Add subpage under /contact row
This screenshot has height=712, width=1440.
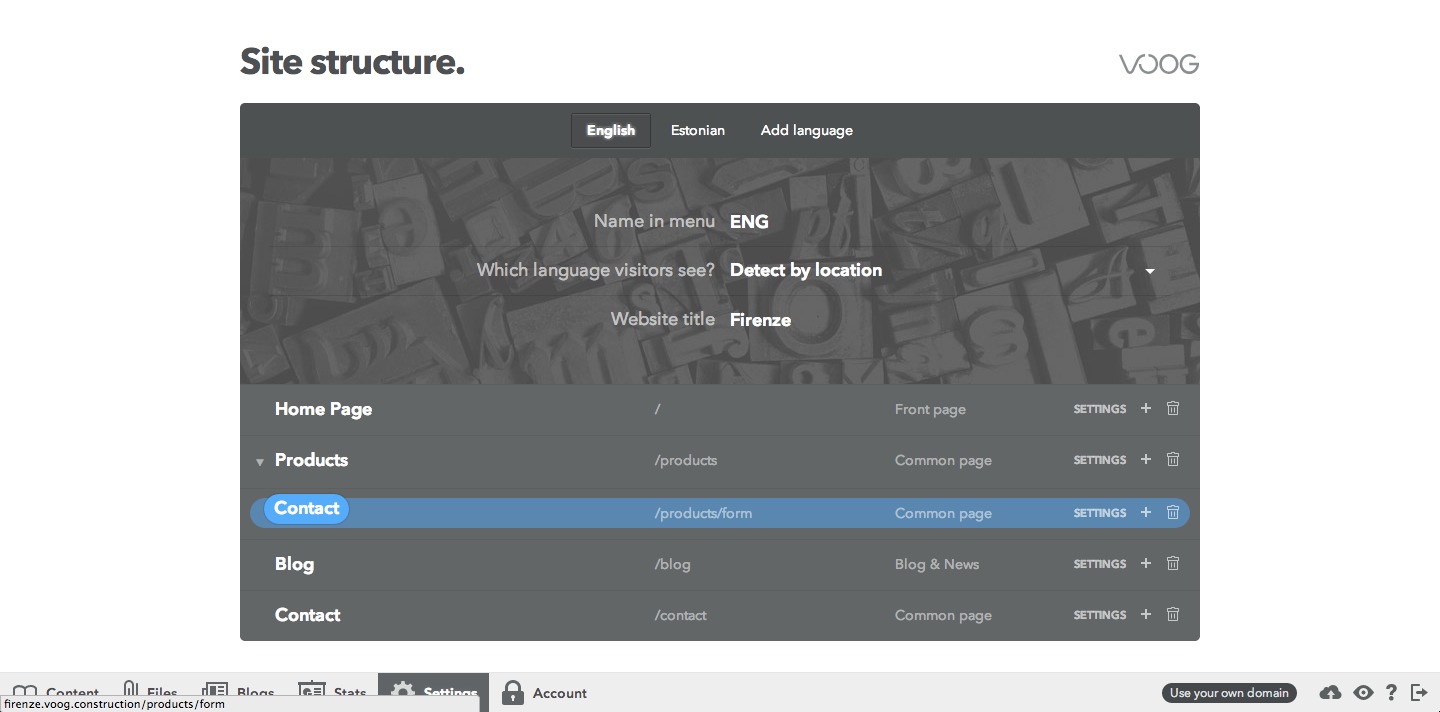click(x=1146, y=614)
